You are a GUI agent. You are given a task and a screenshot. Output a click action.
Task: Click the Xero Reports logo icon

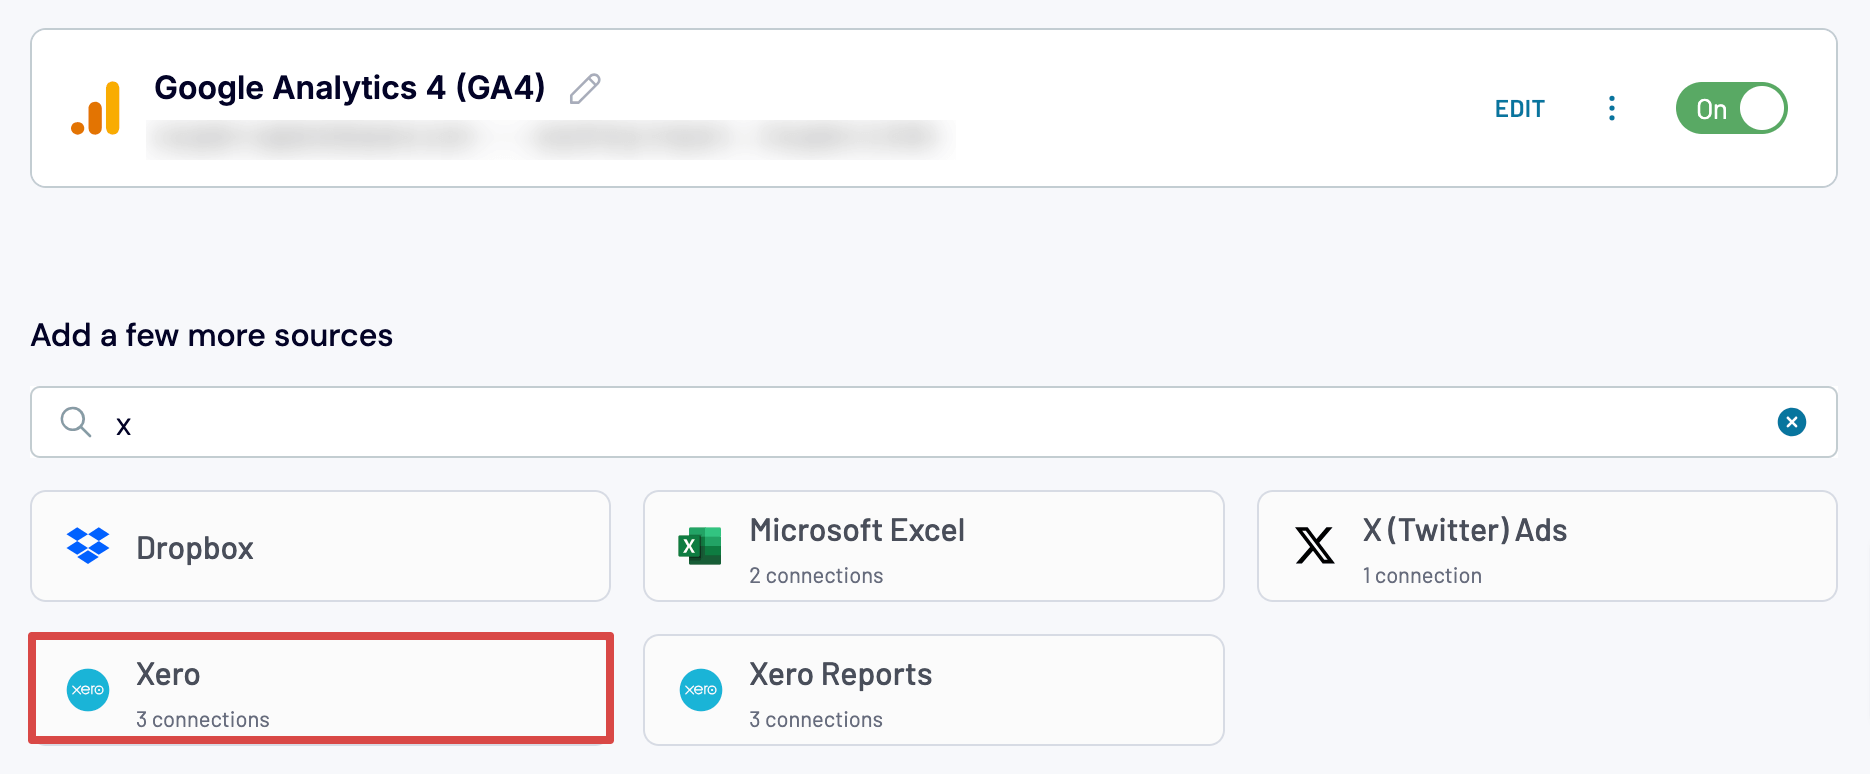point(701,690)
